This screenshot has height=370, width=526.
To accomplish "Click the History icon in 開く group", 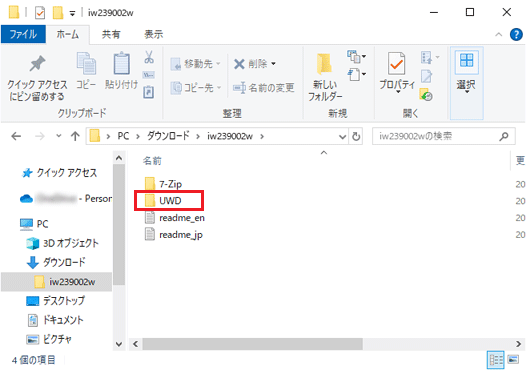I will point(426,95).
